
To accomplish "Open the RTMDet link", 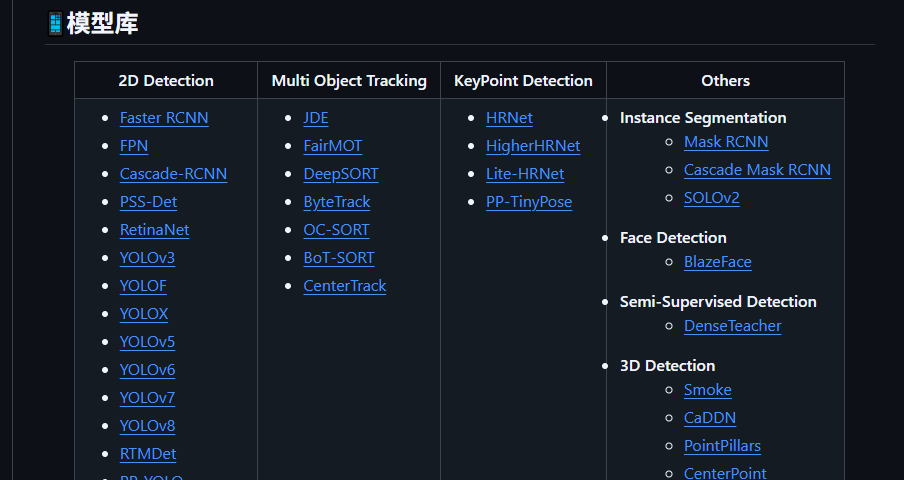I will (x=148, y=454).
